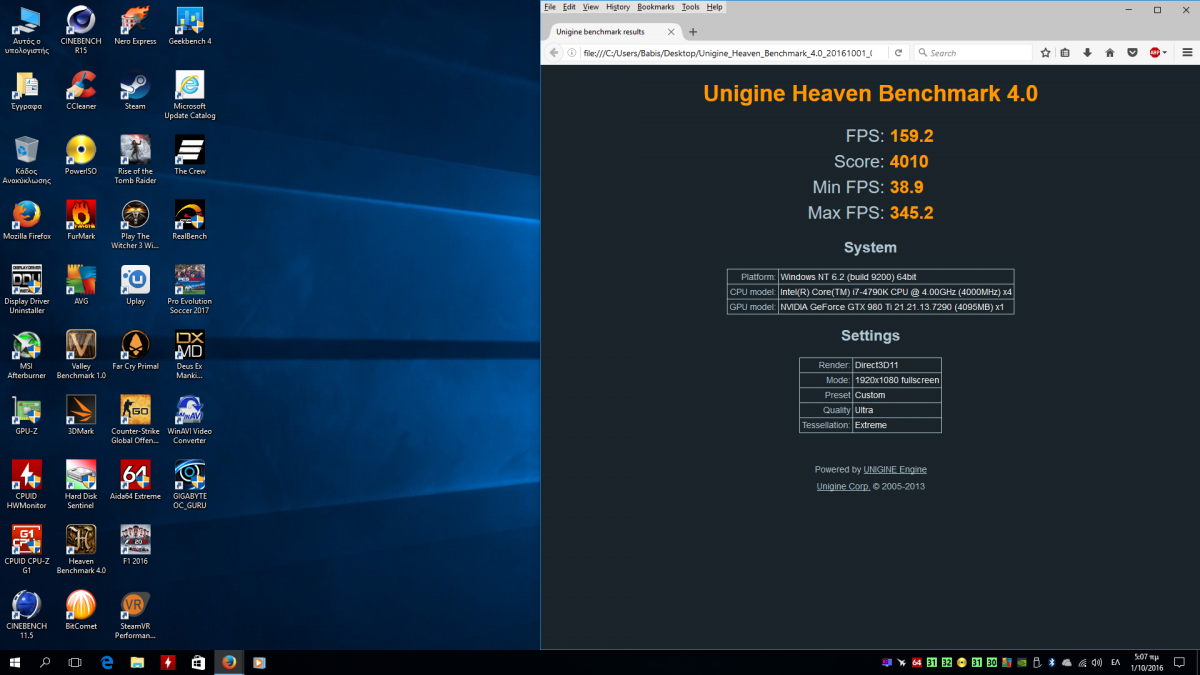Open Firefox Edit menu
Viewport: 1200px width, 675px height.
(x=569, y=7)
